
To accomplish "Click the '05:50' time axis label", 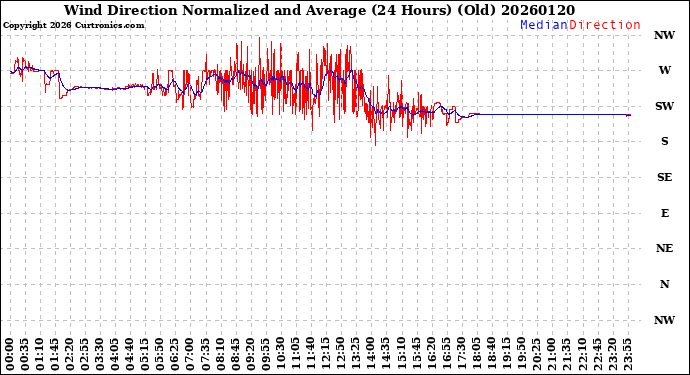I will pyautogui.click(x=160, y=354).
